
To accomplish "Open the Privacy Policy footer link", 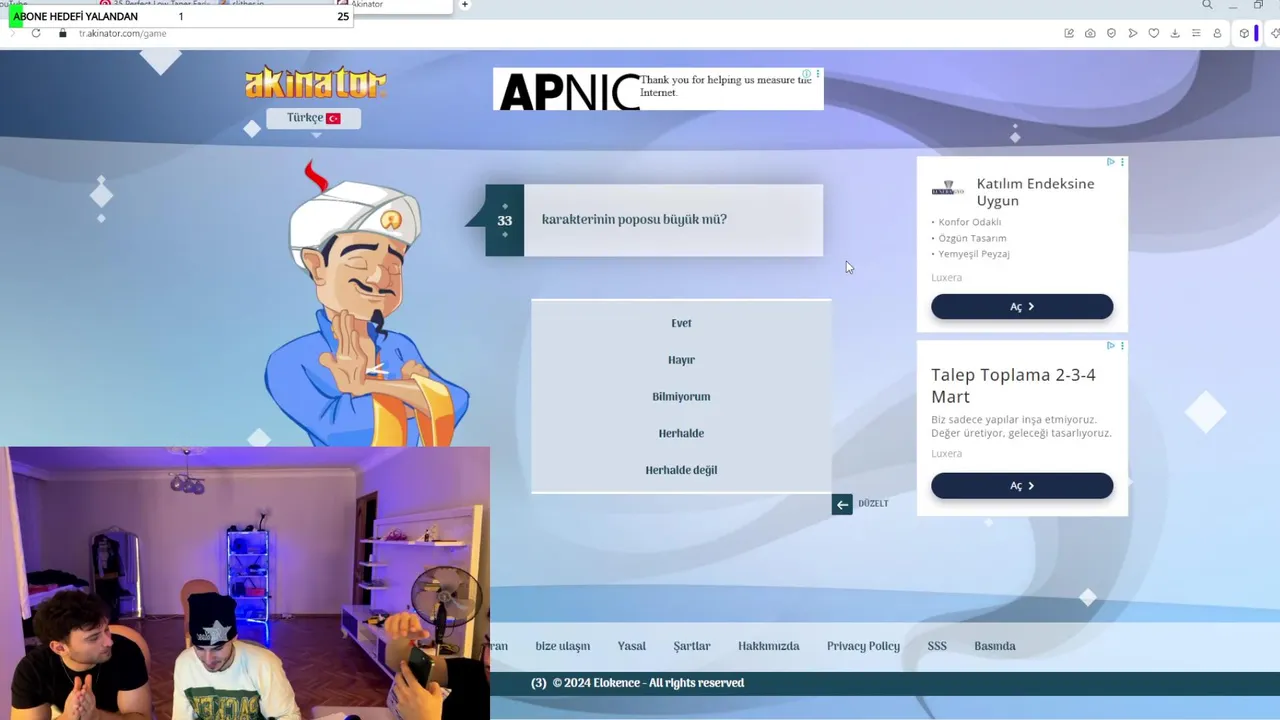I will coord(864,646).
